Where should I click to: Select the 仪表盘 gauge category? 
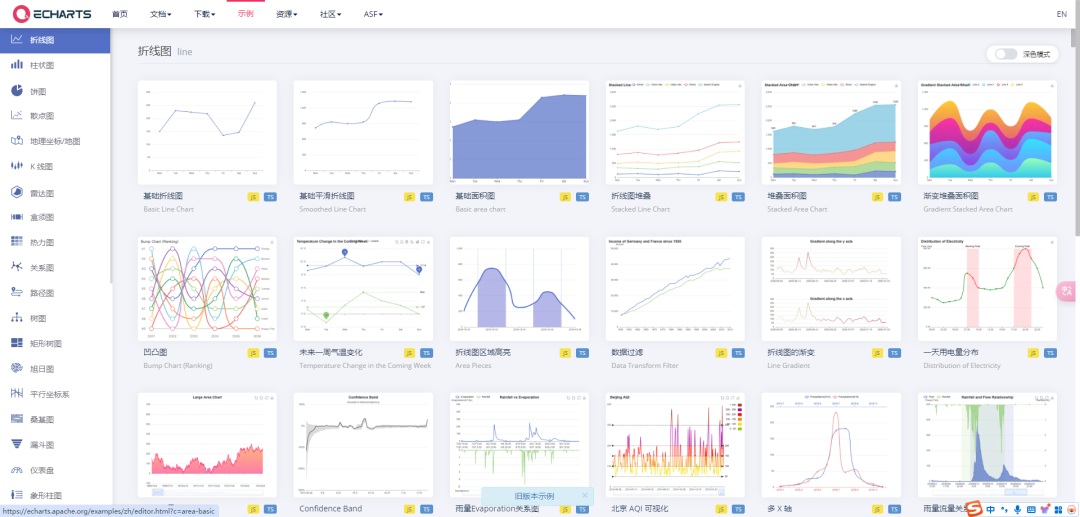pyautogui.click(x=55, y=469)
